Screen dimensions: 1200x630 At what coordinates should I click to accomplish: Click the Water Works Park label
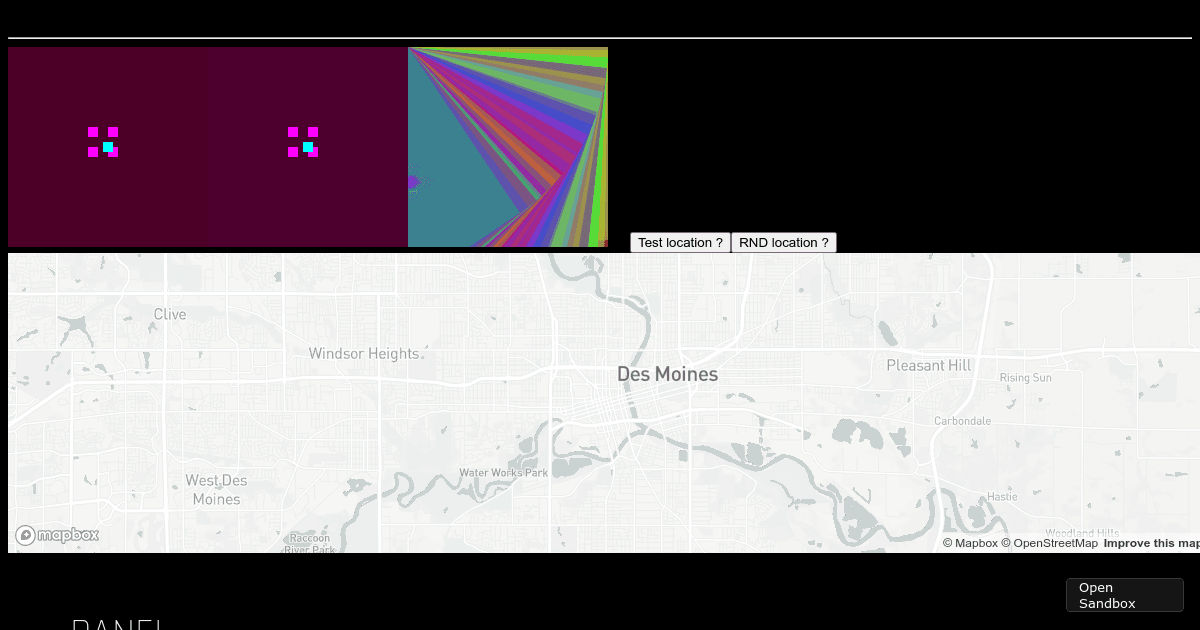(504, 472)
